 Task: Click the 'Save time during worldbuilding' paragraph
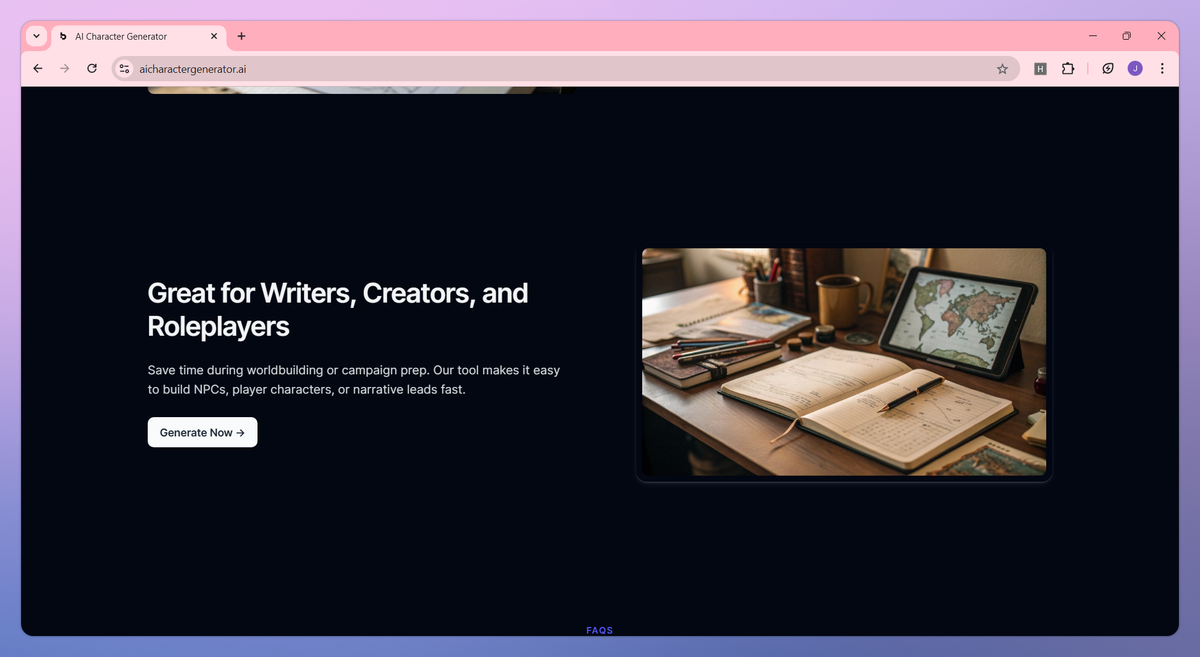pos(354,379)
